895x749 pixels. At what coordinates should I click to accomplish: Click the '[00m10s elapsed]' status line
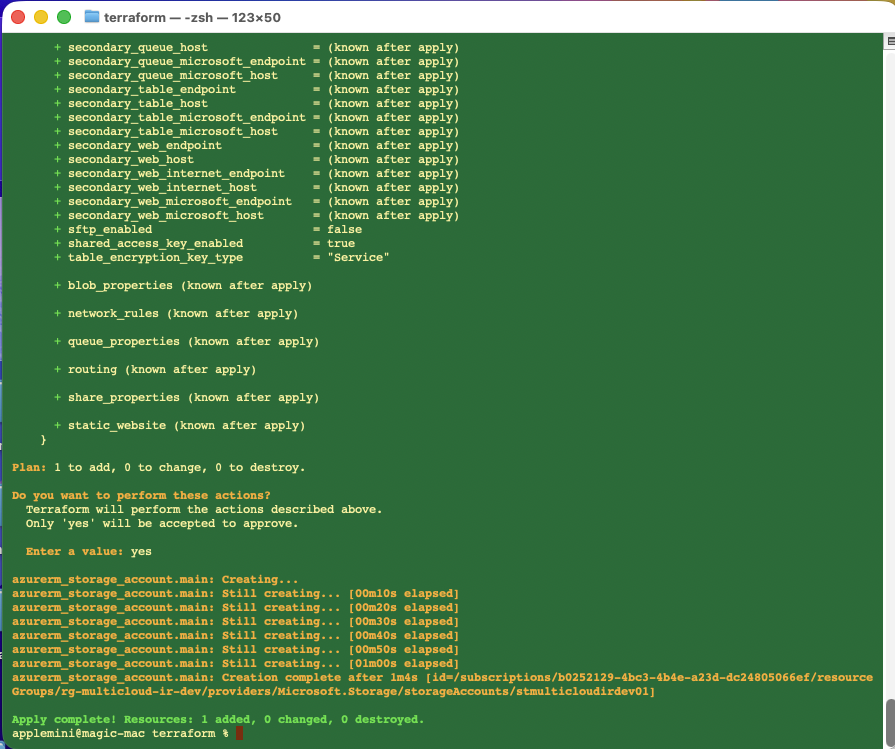(235, 594)
